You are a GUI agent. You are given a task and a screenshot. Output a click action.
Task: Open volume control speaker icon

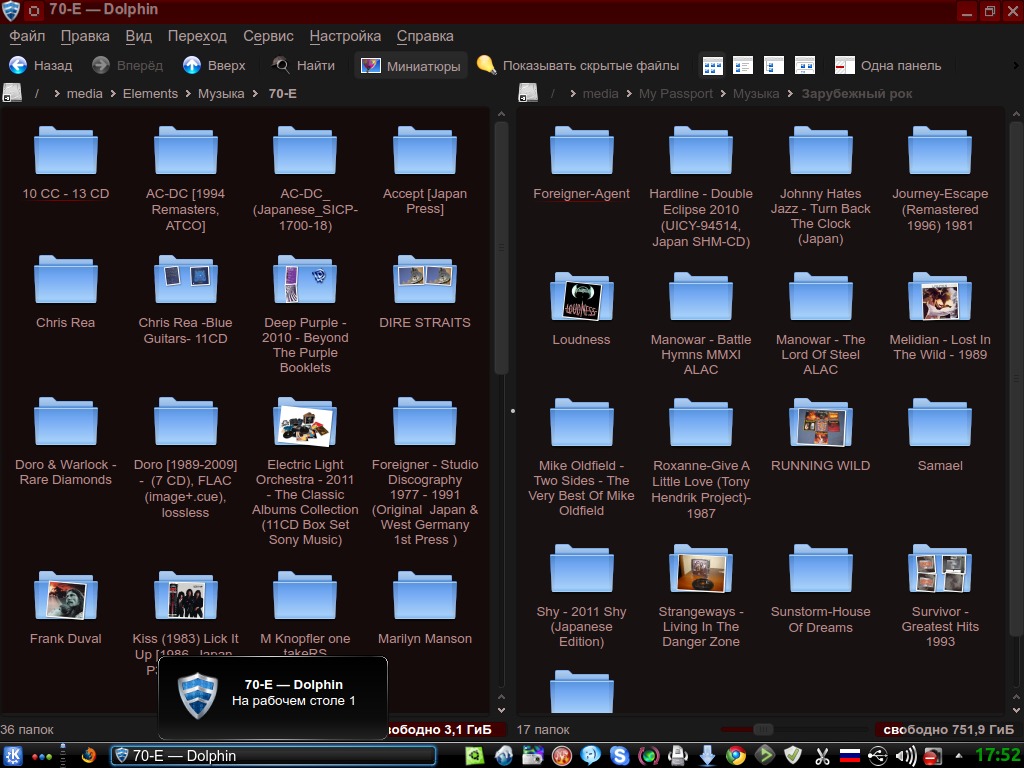[905, 756]
